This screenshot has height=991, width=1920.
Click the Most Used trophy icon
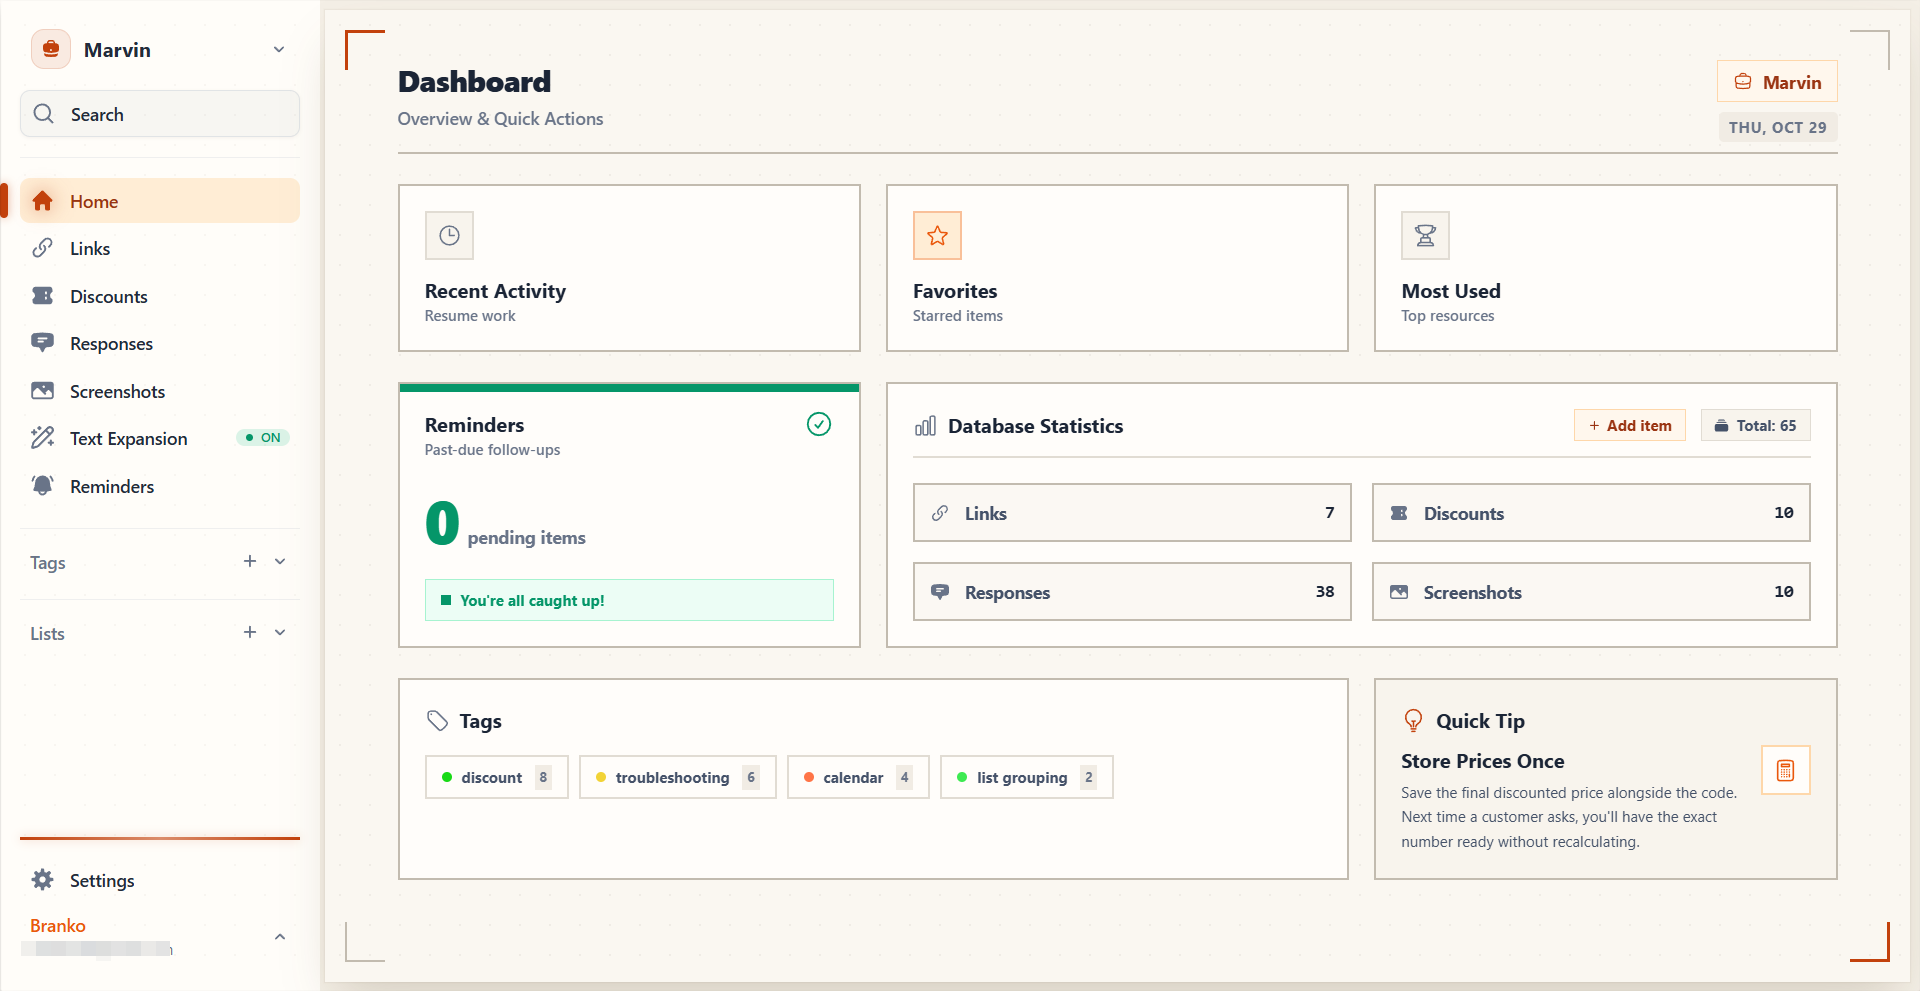click(1425, 236)
